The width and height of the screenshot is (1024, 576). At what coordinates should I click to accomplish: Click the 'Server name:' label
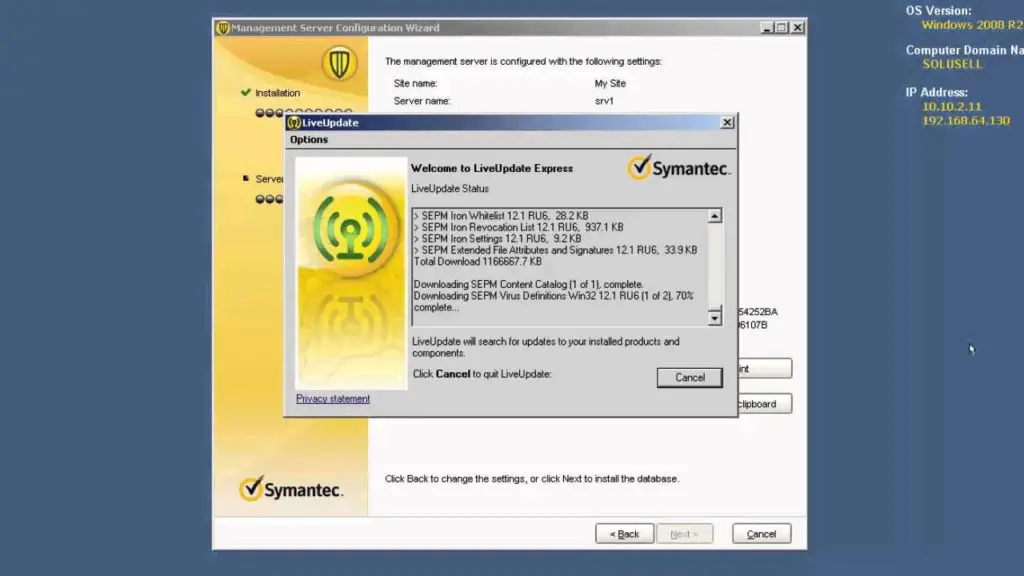coord(422,101)
